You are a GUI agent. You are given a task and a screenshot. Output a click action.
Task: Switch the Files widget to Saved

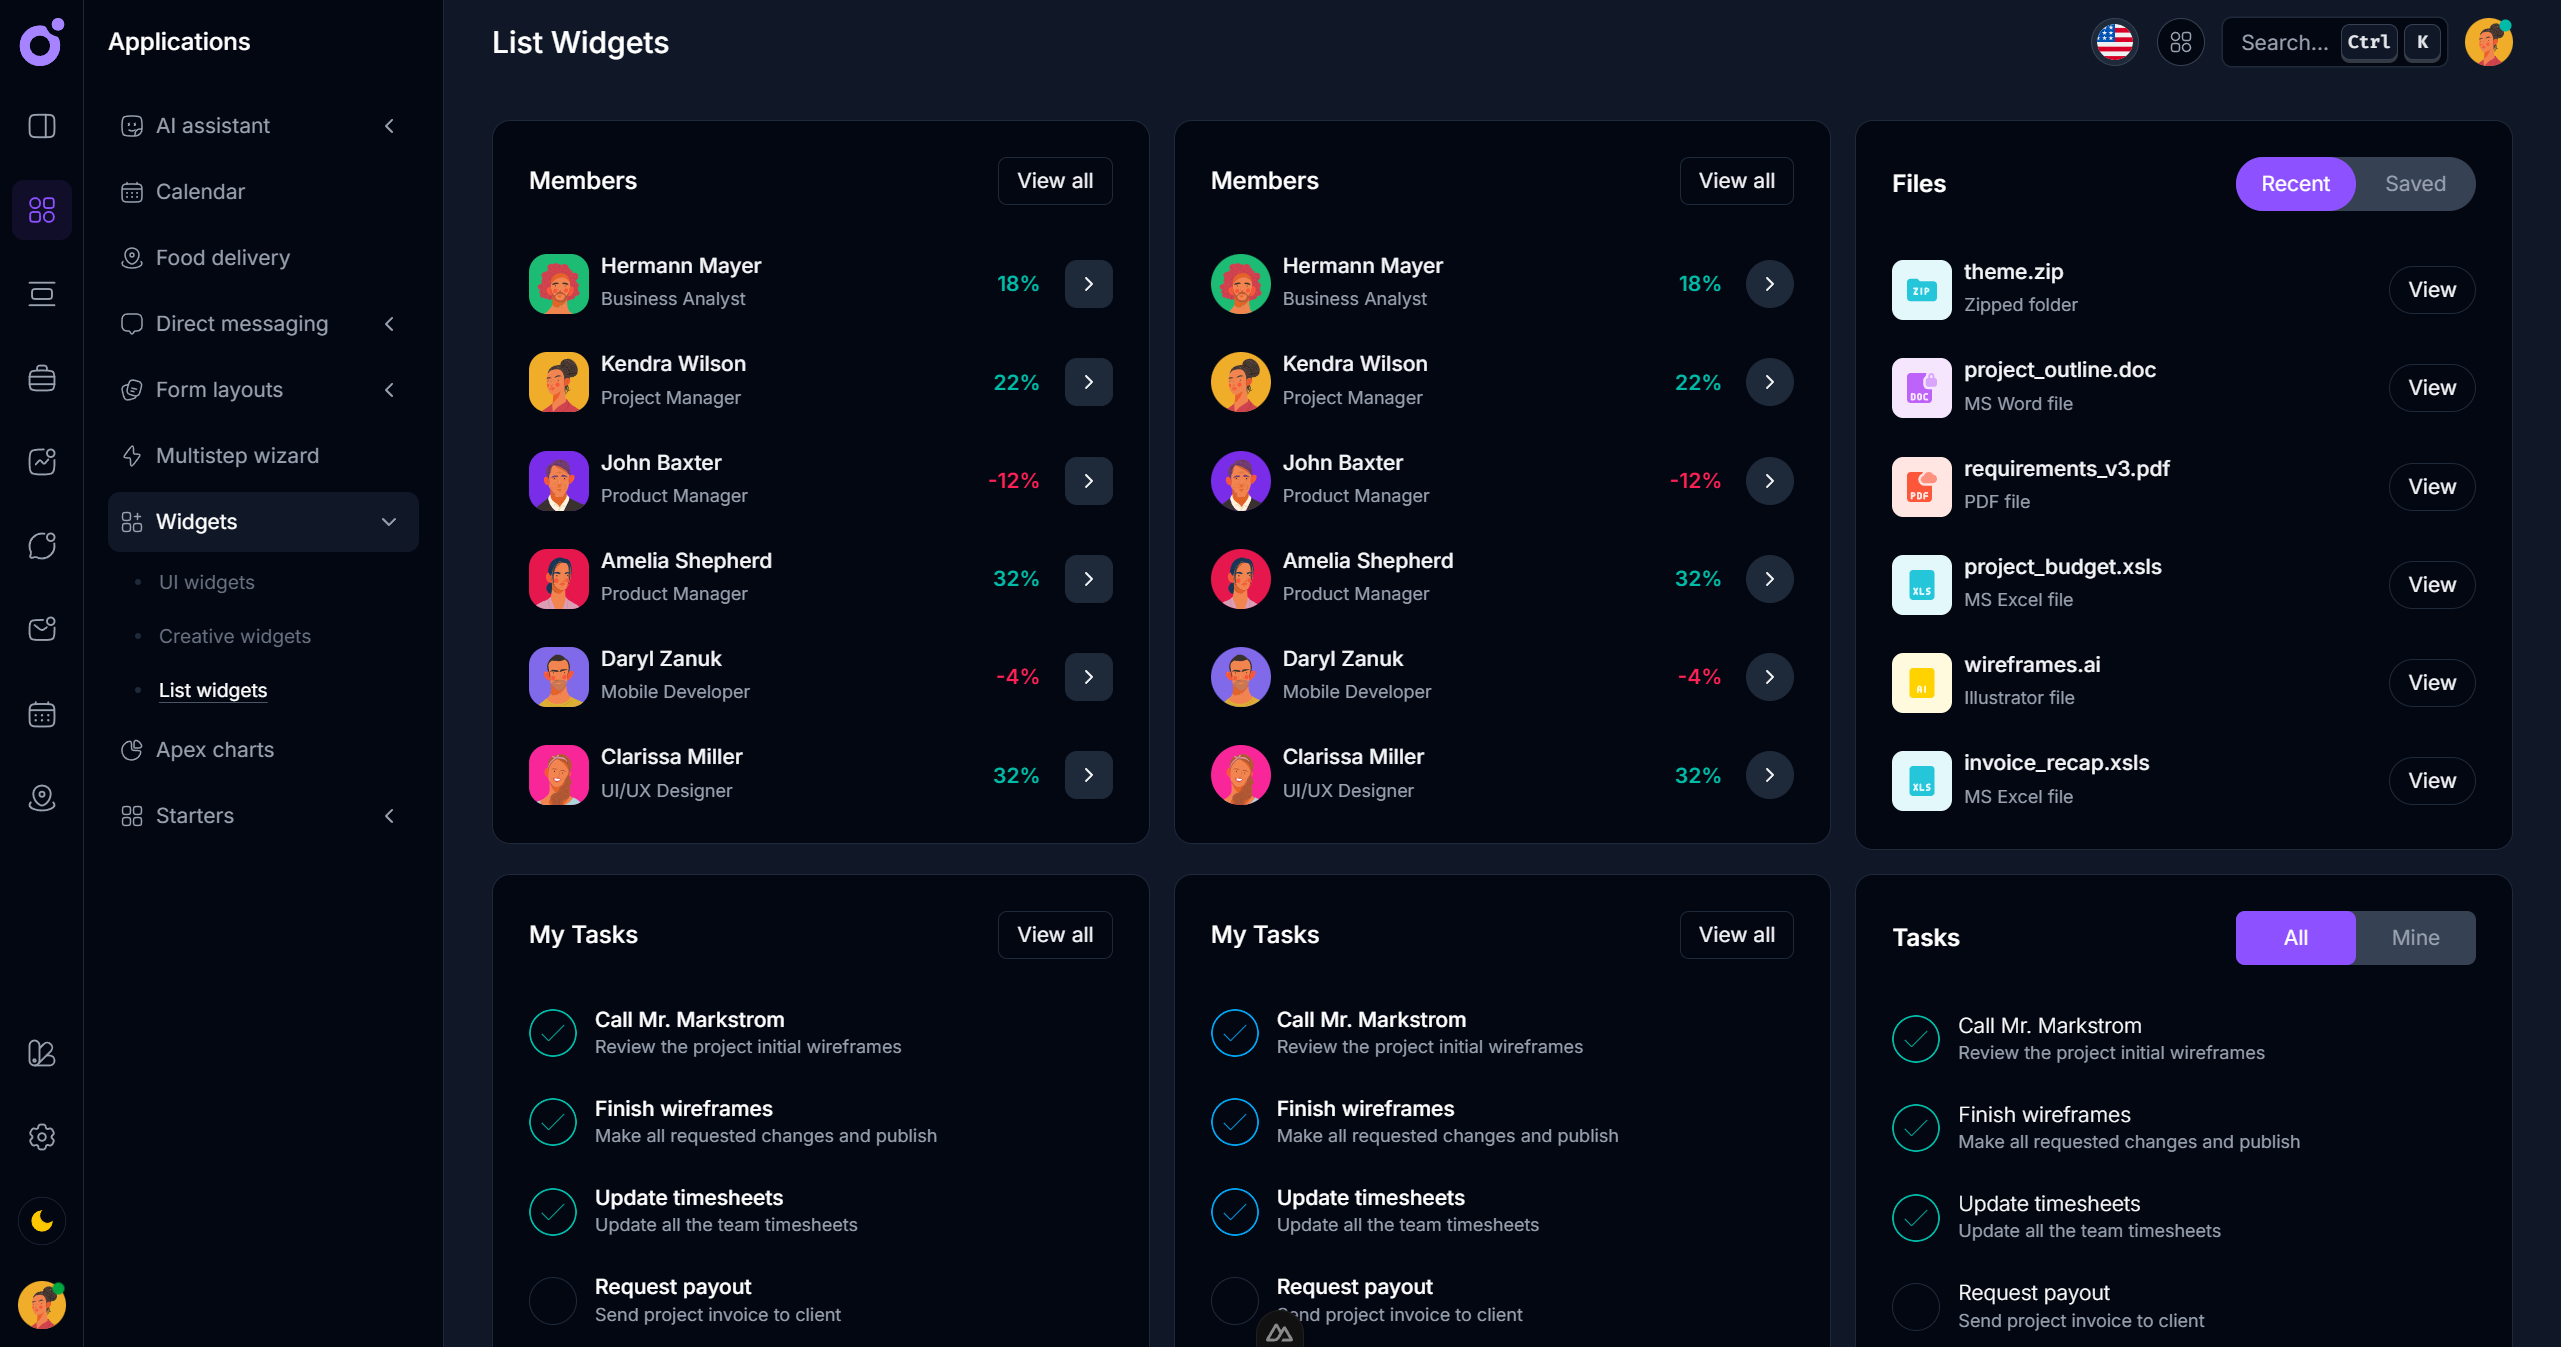(2415, 183)
